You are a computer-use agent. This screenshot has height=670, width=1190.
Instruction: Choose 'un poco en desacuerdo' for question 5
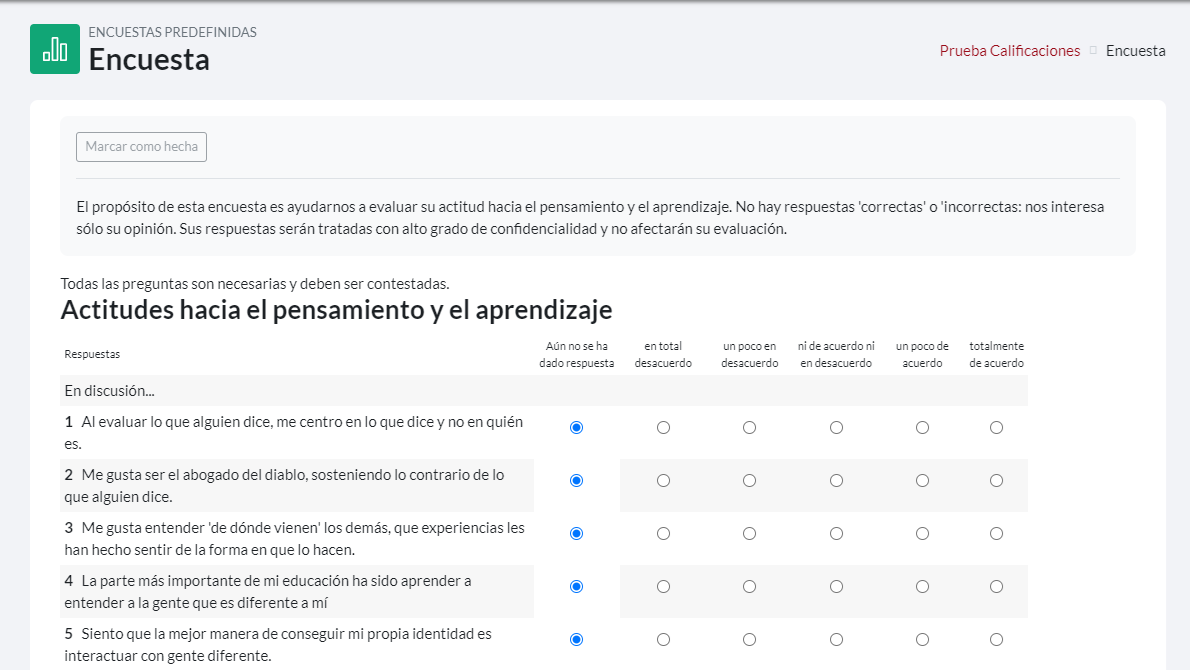(749, 640)
